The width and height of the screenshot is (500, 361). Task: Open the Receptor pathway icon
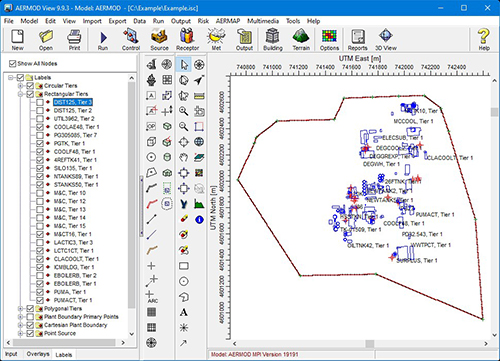(x=187, y=40)
